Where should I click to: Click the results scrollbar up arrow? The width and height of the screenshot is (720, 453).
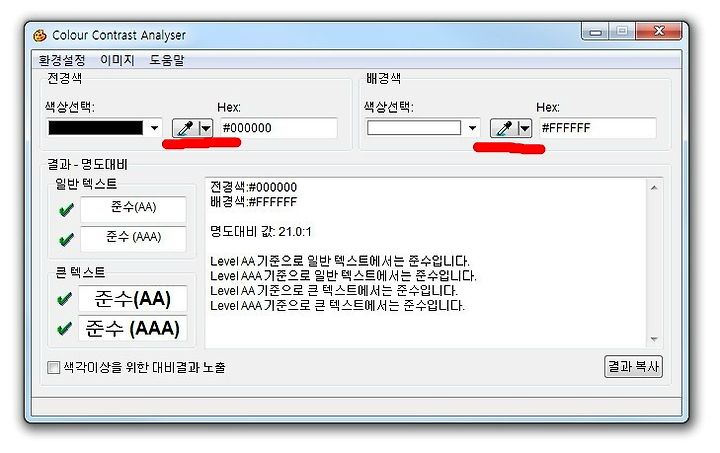coord(654,187)
